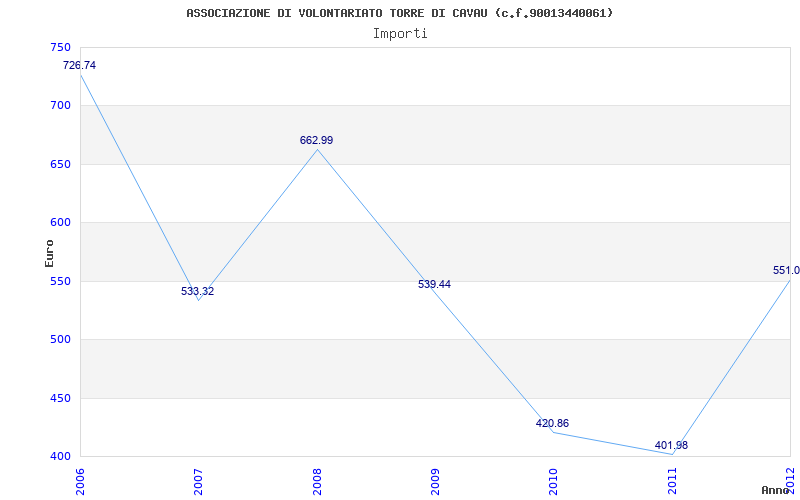Image resolution: width=800 pixels, height=500 pixels.
Task: Click the x-axis year 2011
Action: 672,481
